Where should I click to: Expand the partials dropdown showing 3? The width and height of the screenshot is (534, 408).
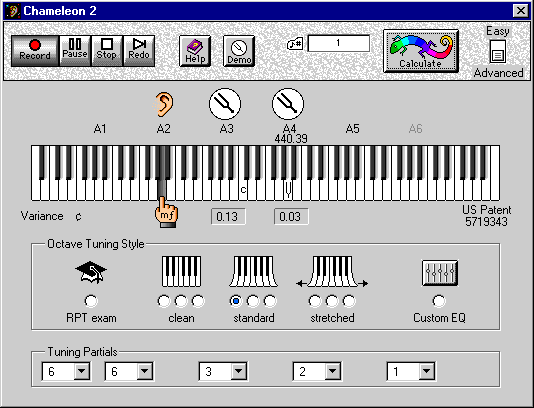[223, 371]
